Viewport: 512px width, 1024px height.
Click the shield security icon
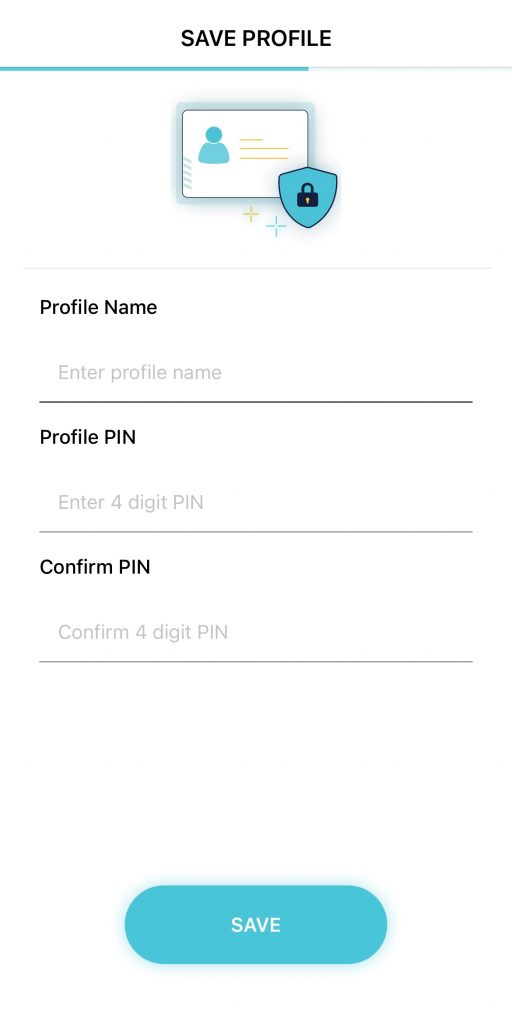coord(308,197)
